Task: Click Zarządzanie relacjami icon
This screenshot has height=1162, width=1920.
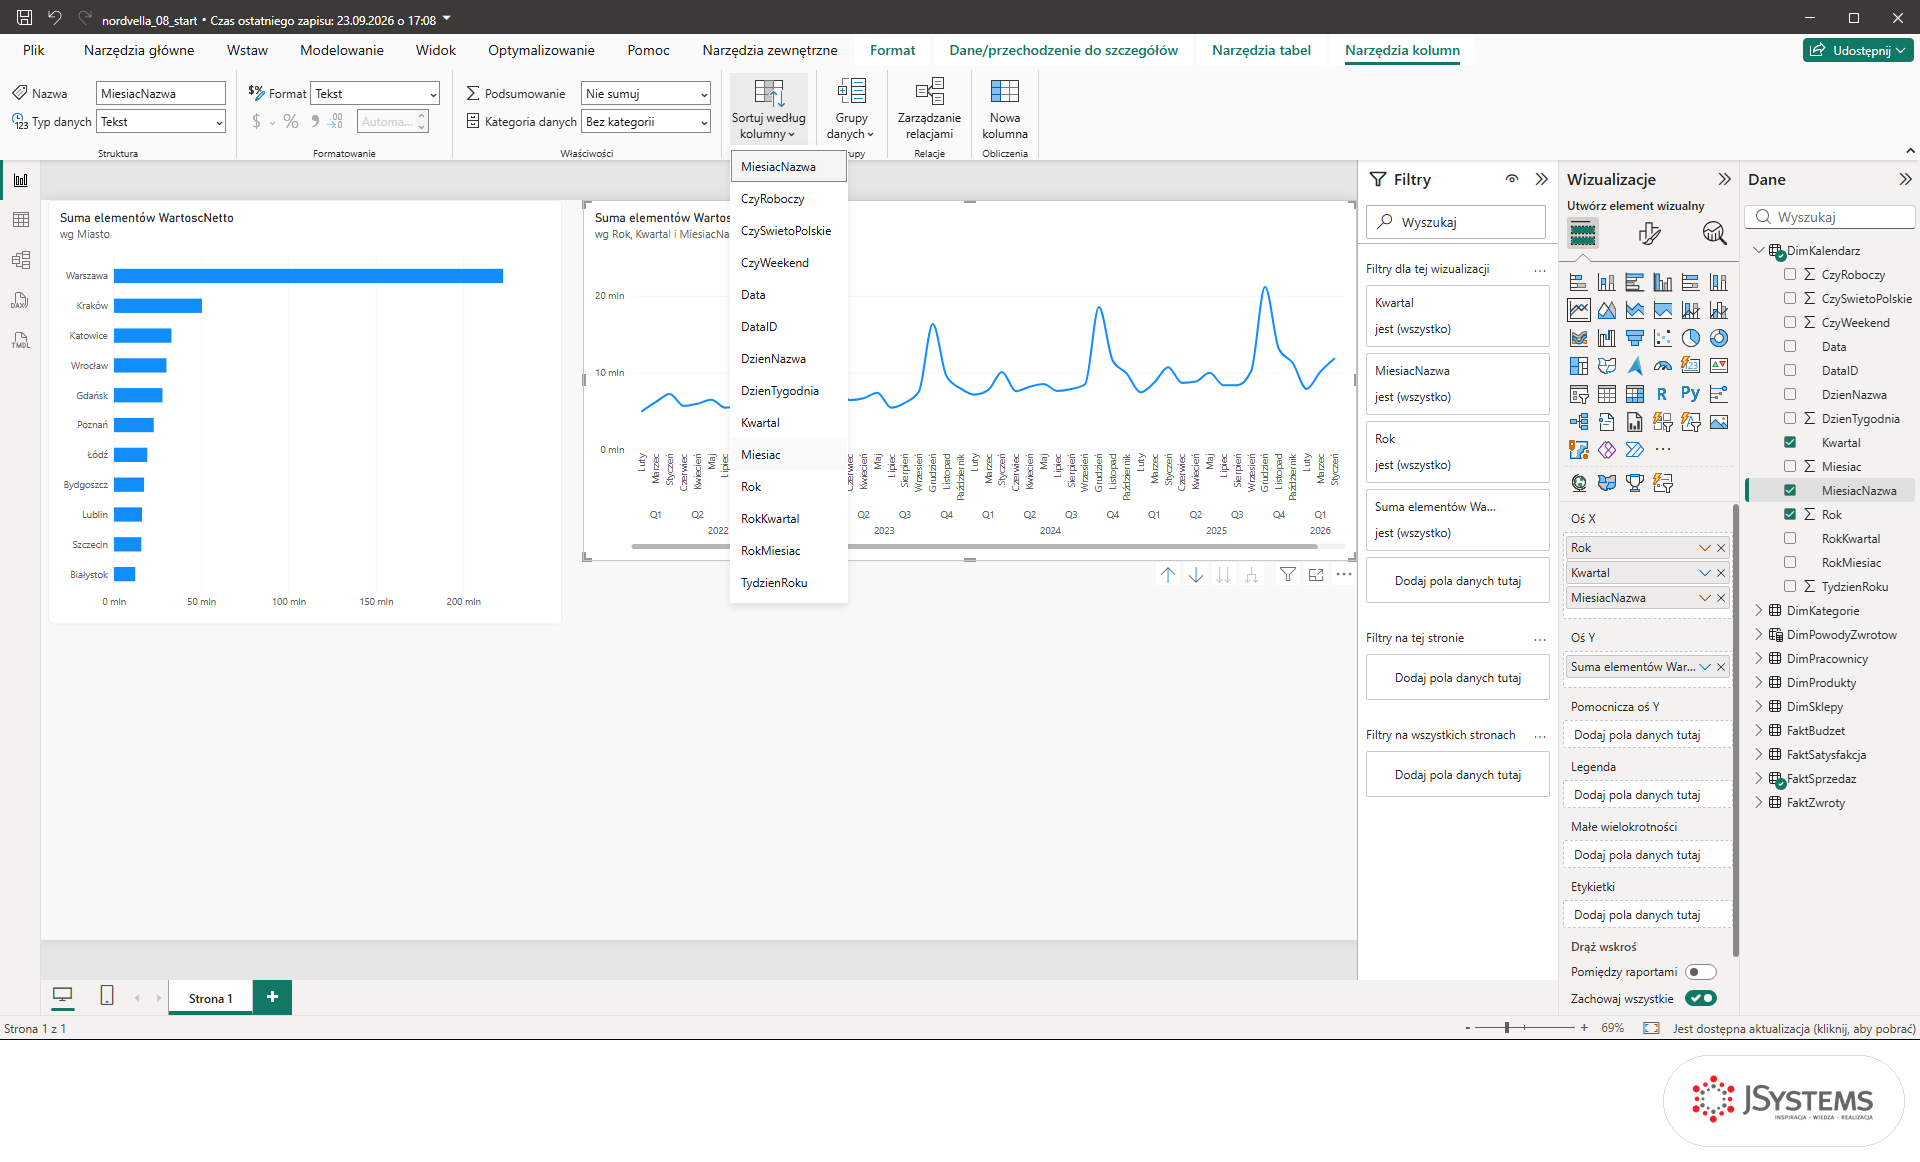Action: (x=929, y=92)
